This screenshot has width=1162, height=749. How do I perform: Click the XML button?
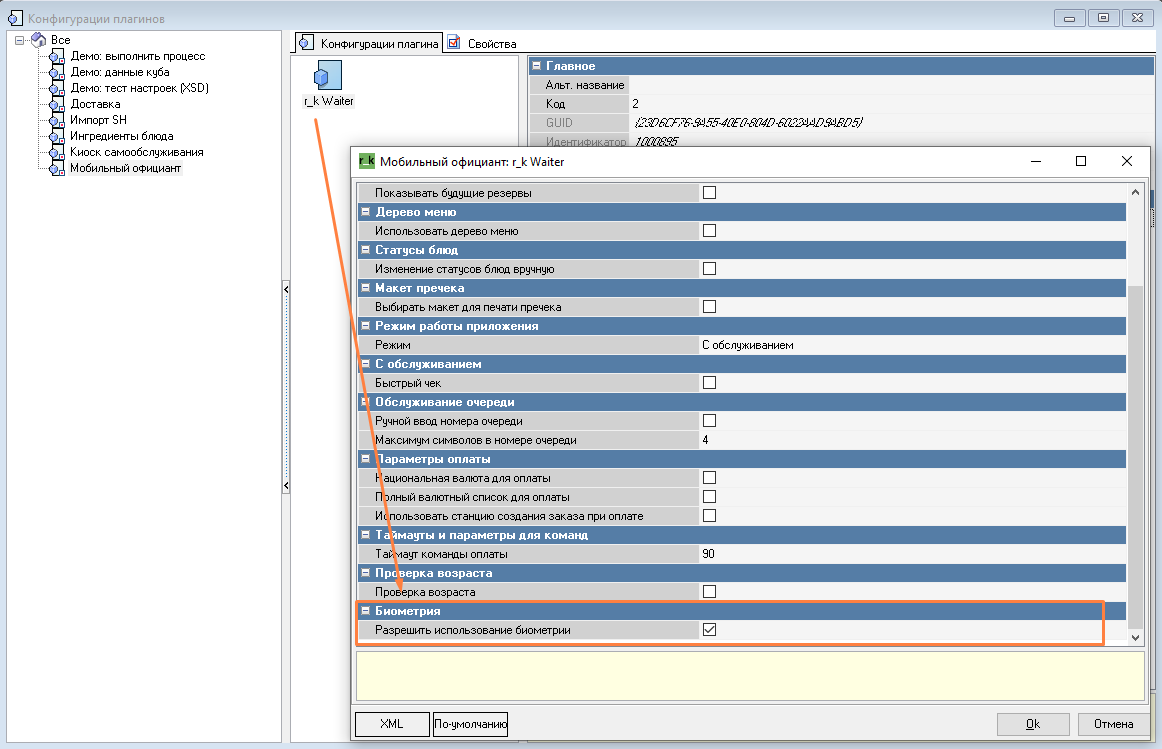(391, 724)
